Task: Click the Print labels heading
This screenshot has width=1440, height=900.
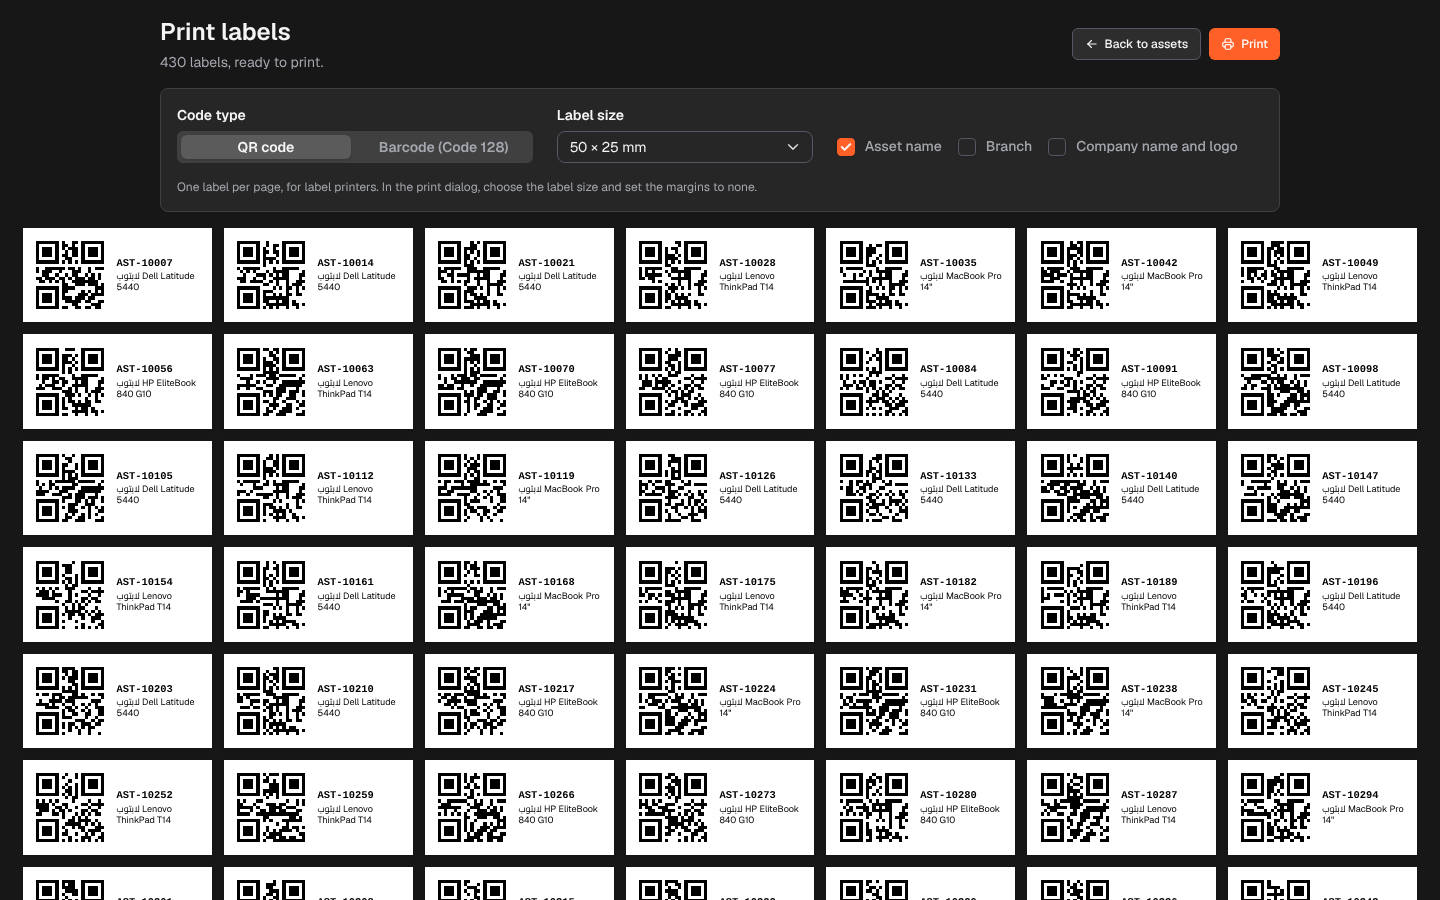Action: [225, 32]
